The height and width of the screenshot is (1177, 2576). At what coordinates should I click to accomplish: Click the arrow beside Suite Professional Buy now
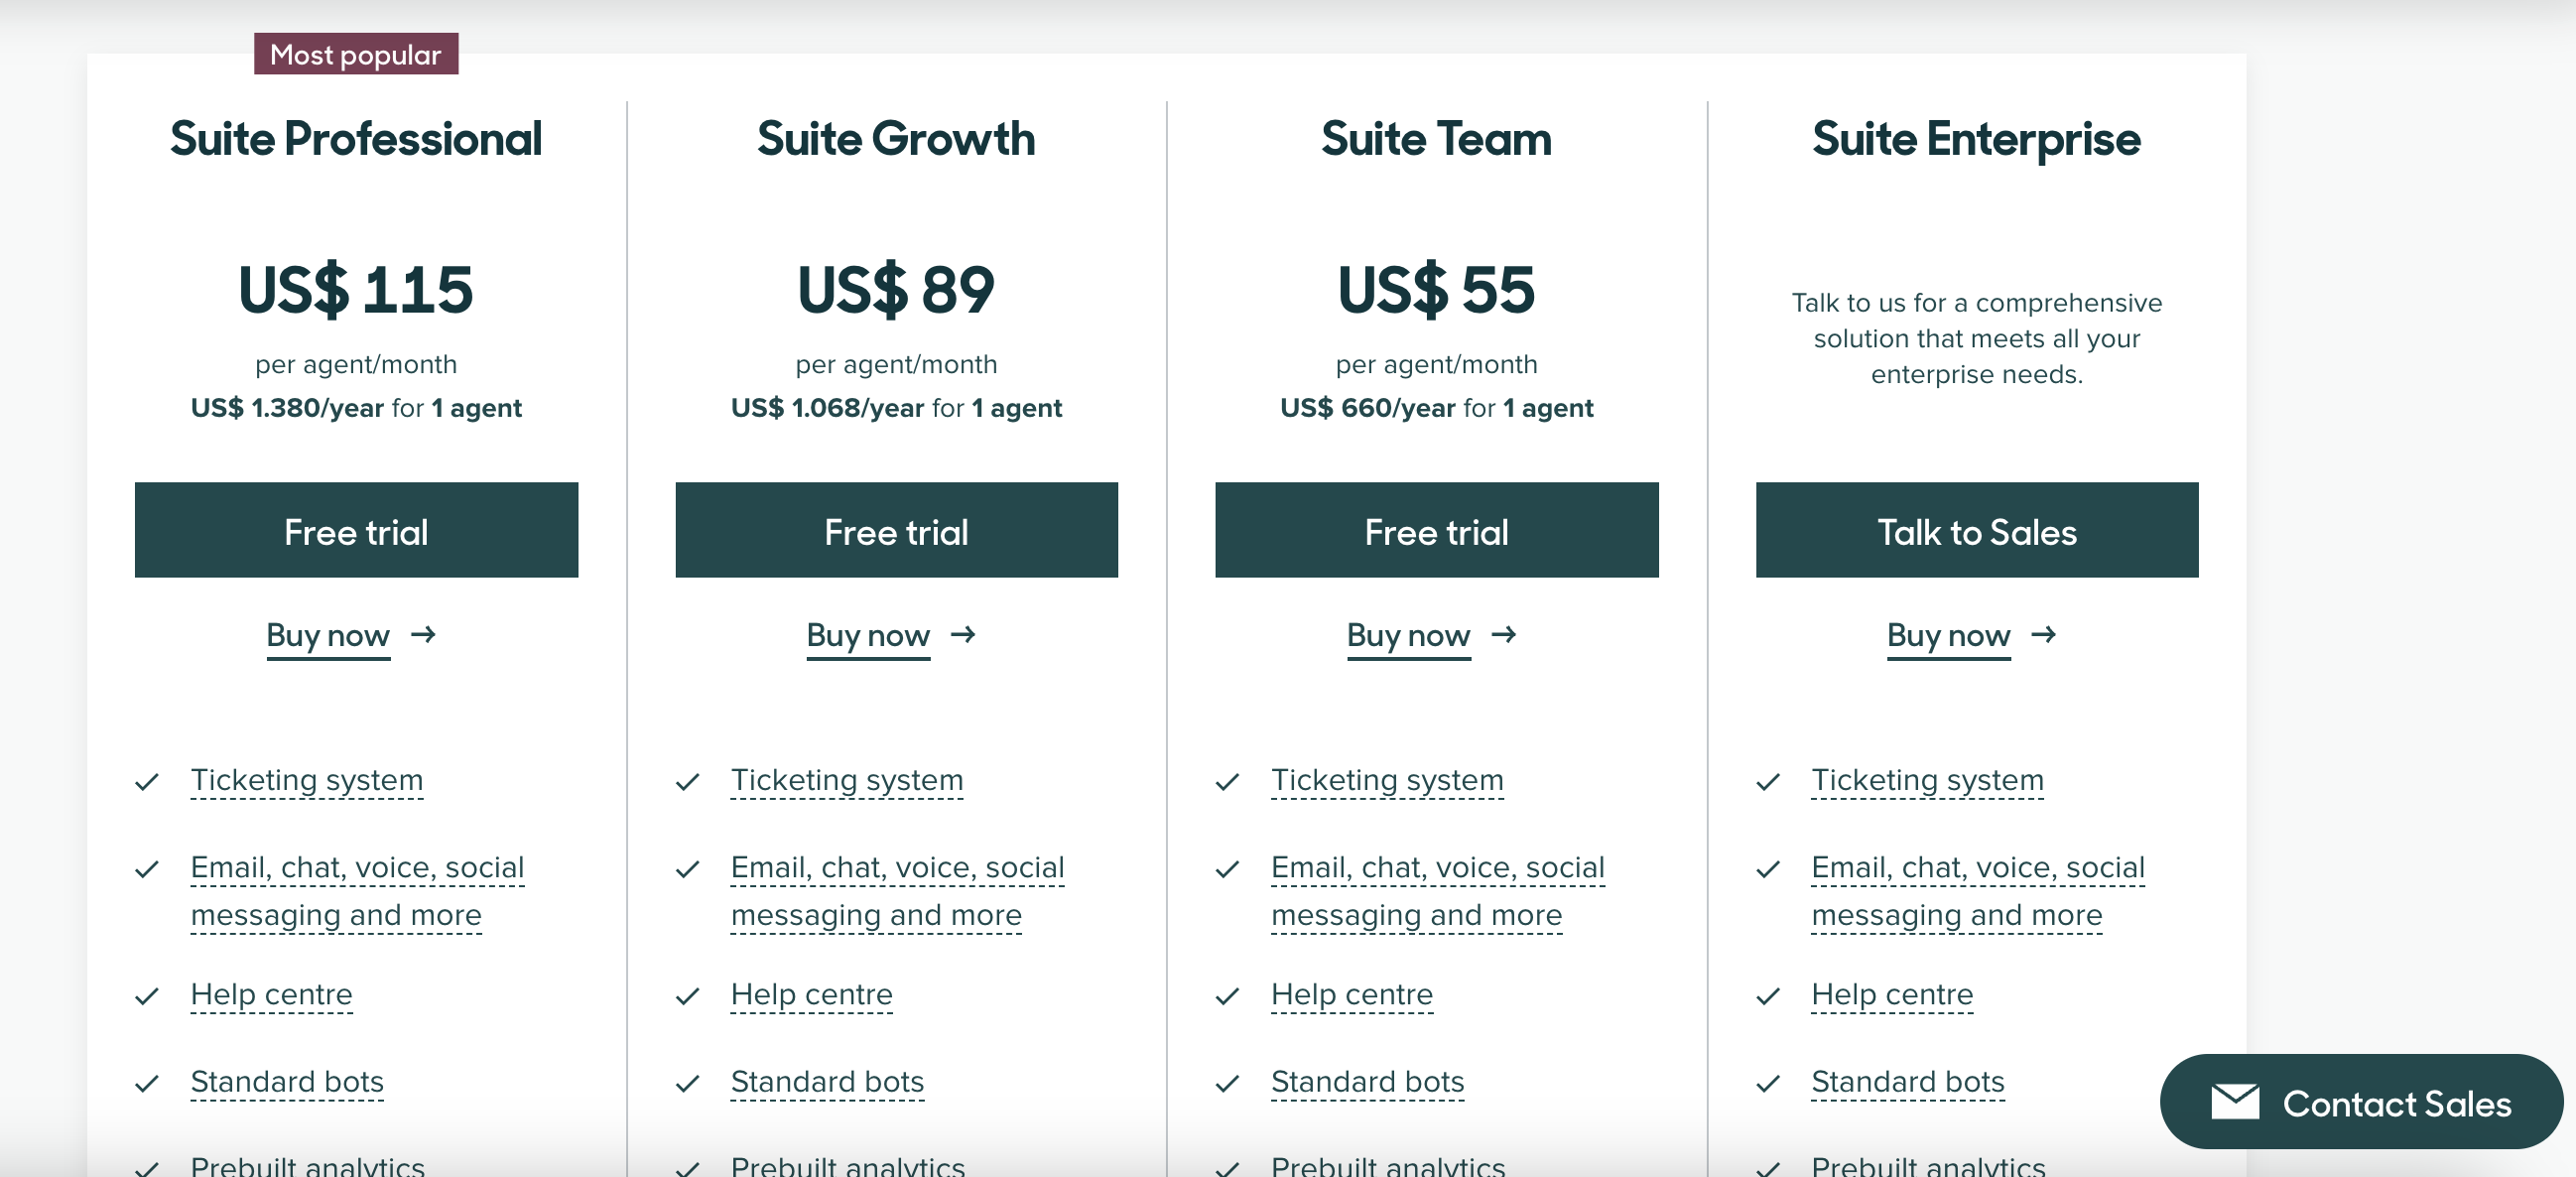424,635
